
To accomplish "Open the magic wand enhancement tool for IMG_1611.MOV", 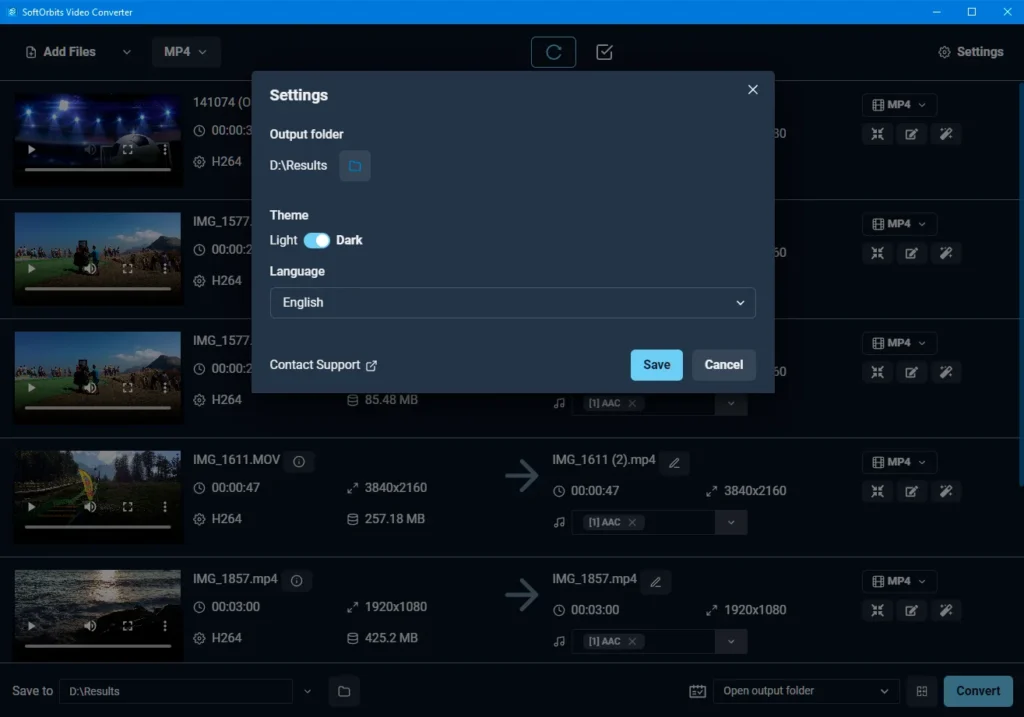I will pos(946,491).
